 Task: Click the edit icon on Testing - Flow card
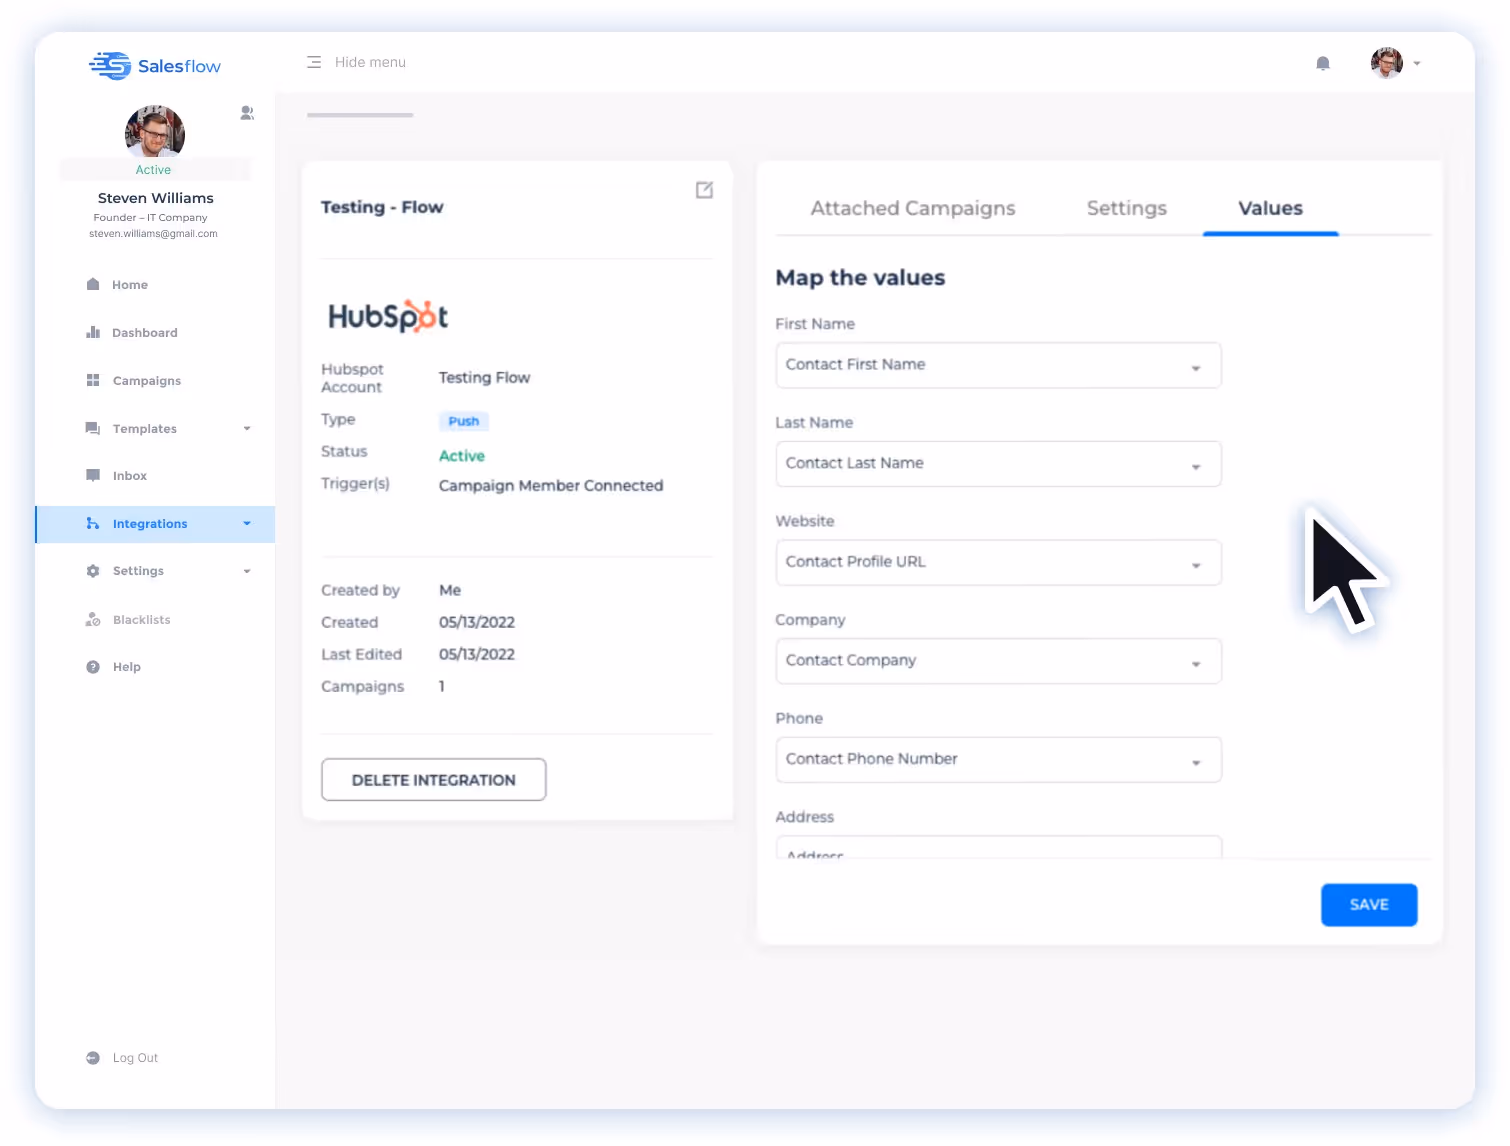[x=704, y=190]
